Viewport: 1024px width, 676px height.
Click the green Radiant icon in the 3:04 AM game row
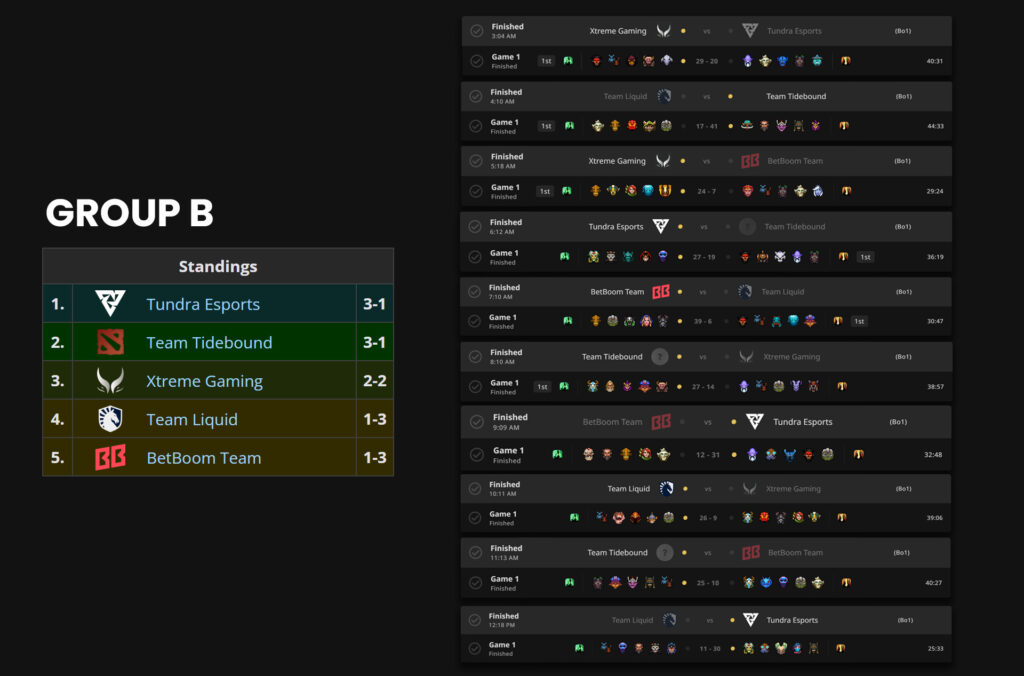click(x=568, y=61)
